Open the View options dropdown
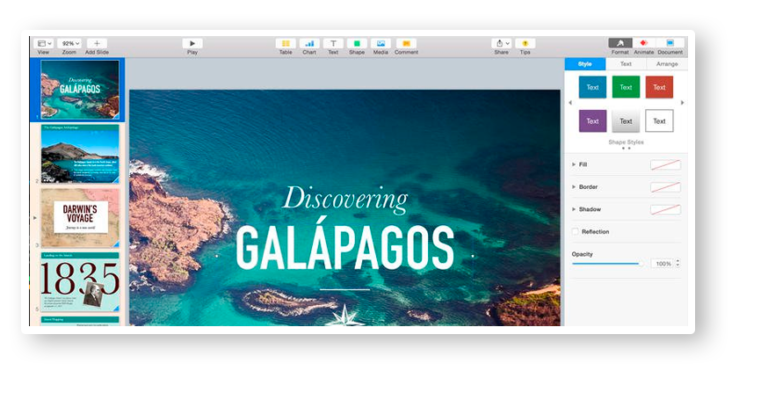768x400 pixels. point(43,43)
